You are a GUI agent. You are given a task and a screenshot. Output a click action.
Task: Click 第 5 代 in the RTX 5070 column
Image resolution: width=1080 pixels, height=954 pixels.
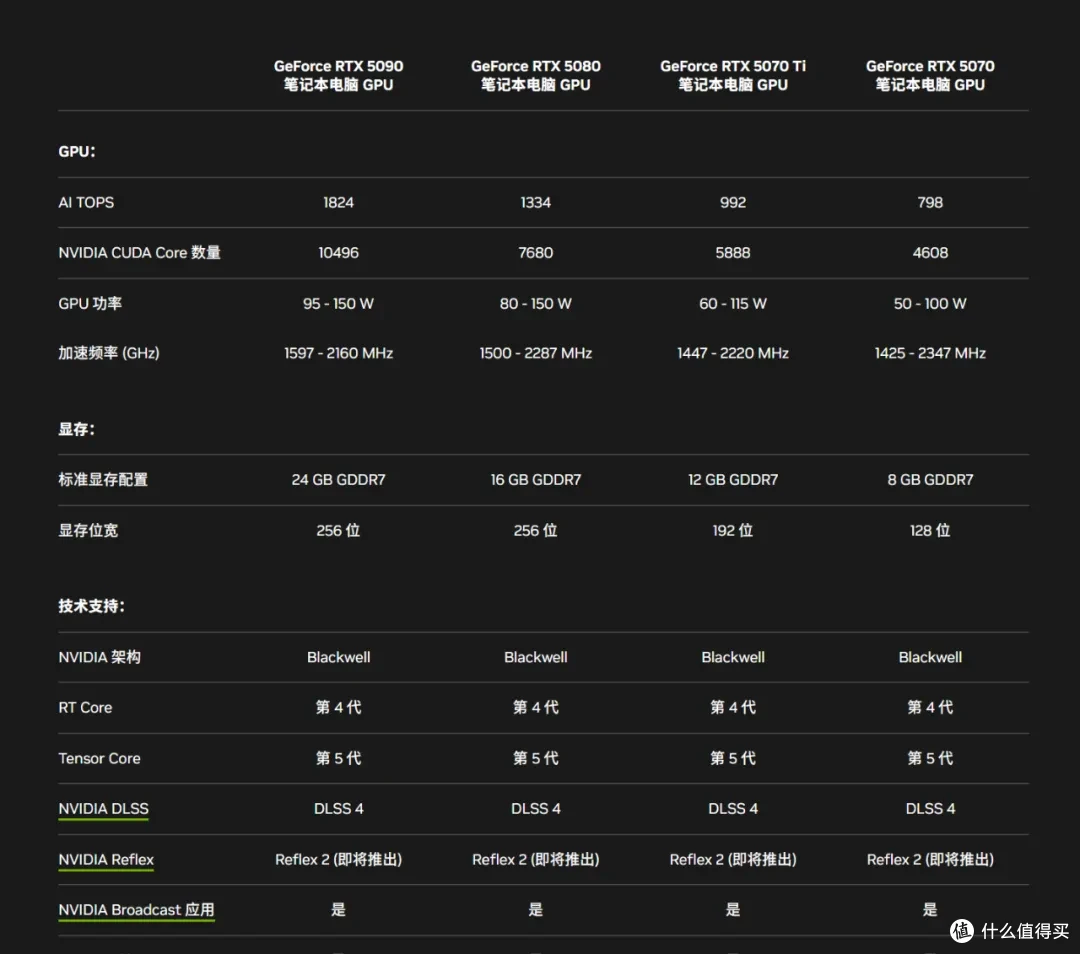coord(930,758)
